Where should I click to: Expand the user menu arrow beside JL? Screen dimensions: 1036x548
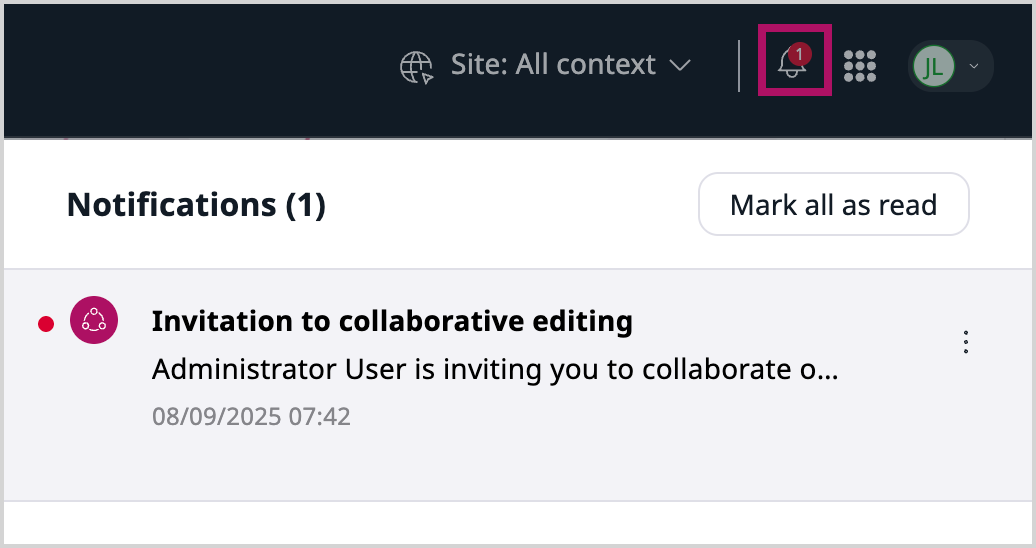[974, 66]
